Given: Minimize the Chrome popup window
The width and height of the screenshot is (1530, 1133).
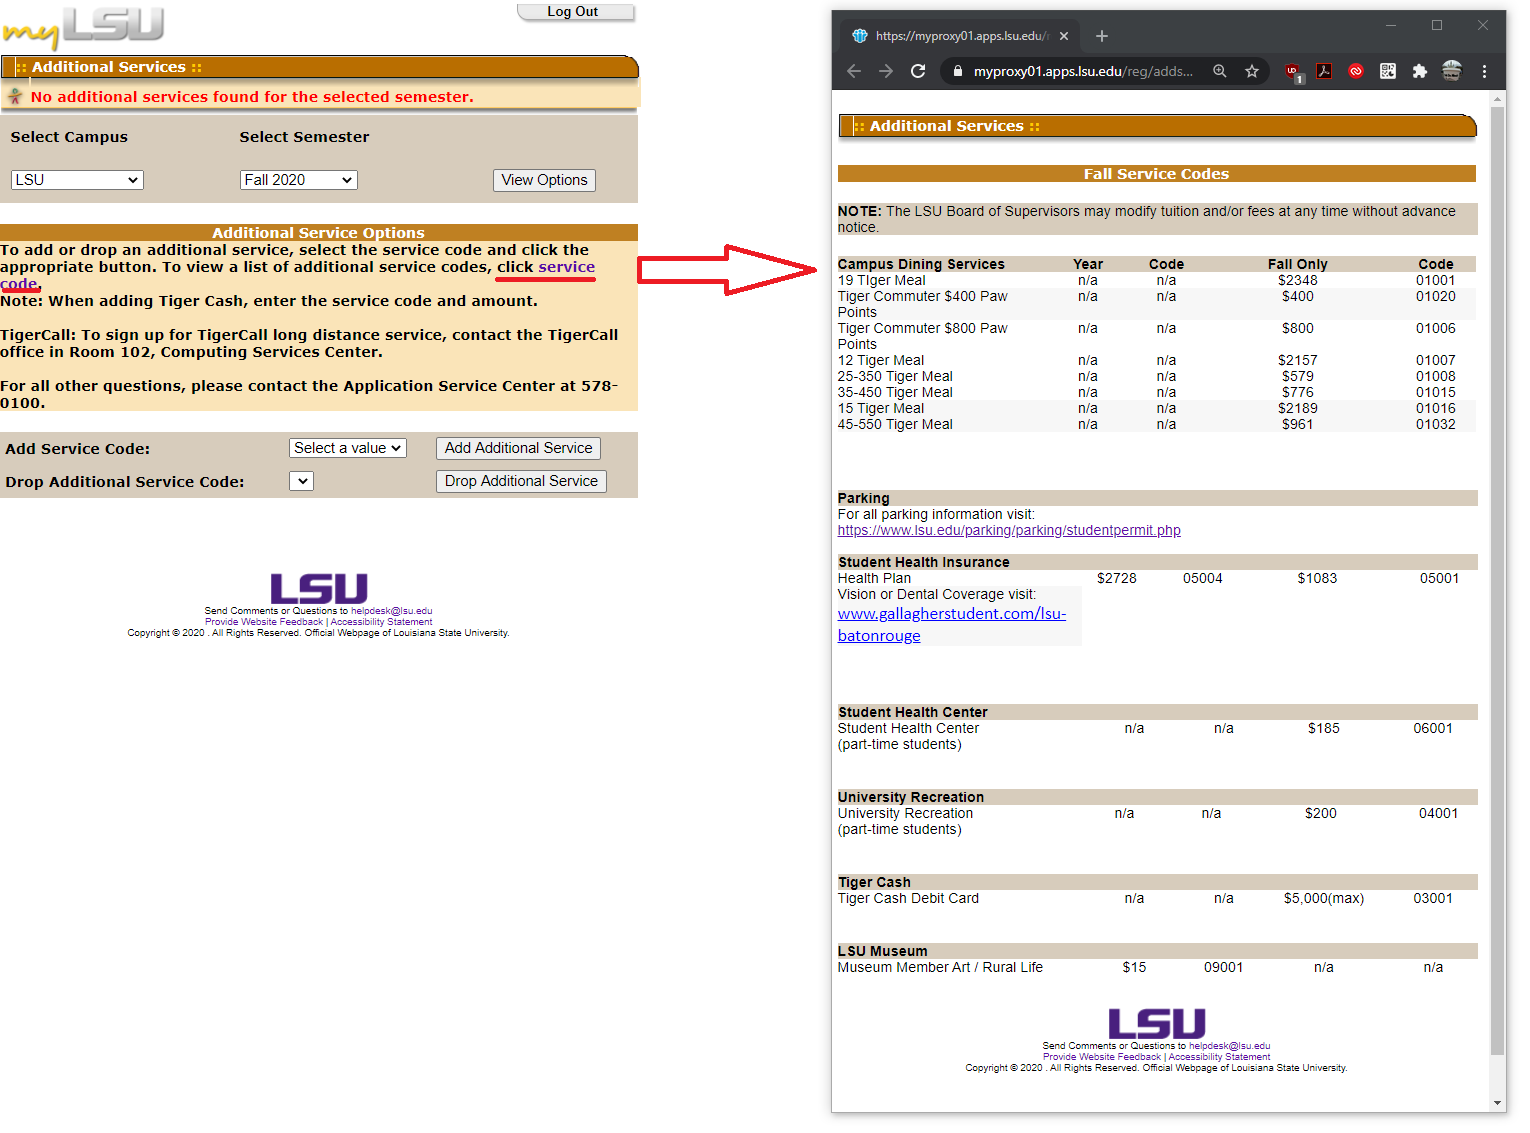Looking at the screenshot, I should pos(1391,25).
